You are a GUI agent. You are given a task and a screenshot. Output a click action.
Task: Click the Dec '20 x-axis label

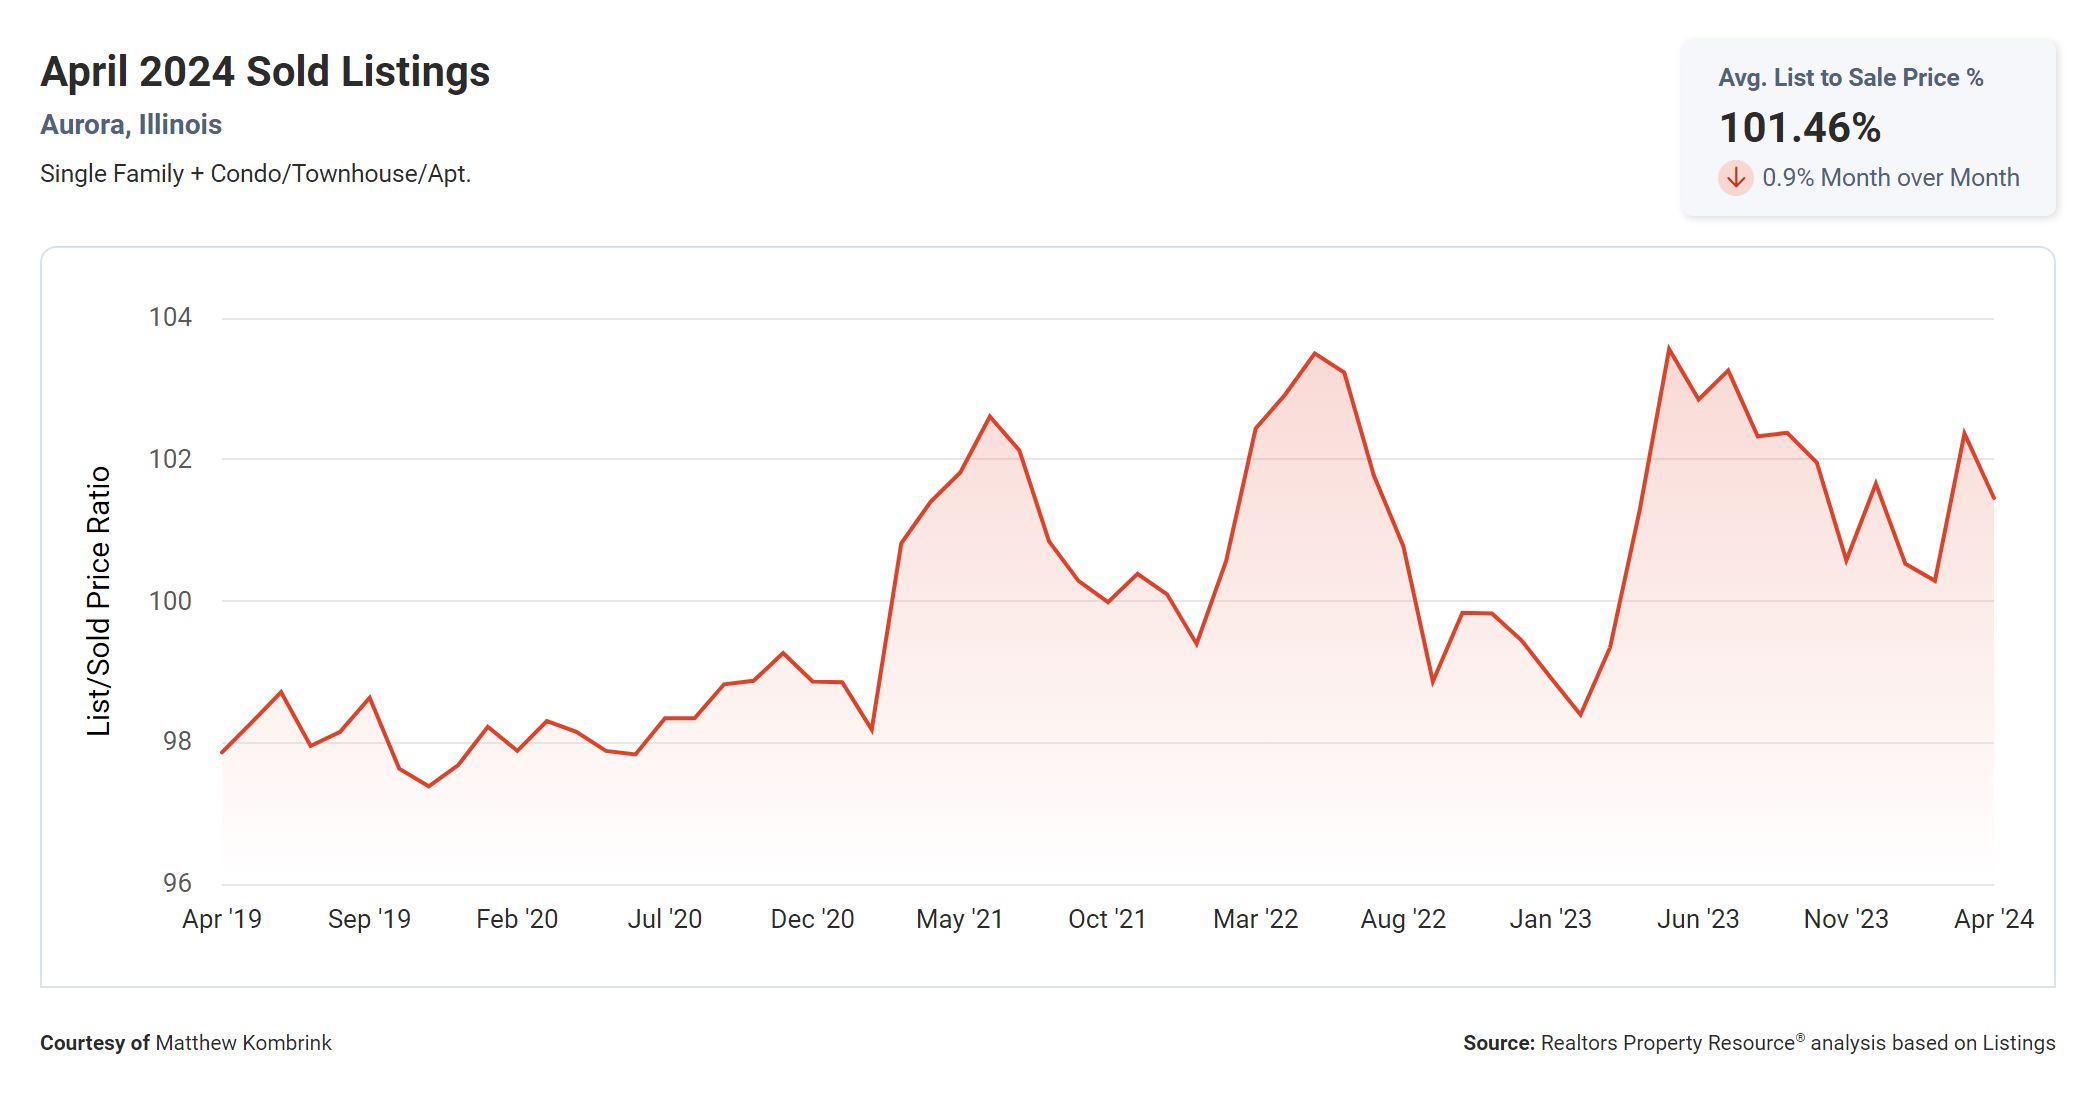coord(812,919)
